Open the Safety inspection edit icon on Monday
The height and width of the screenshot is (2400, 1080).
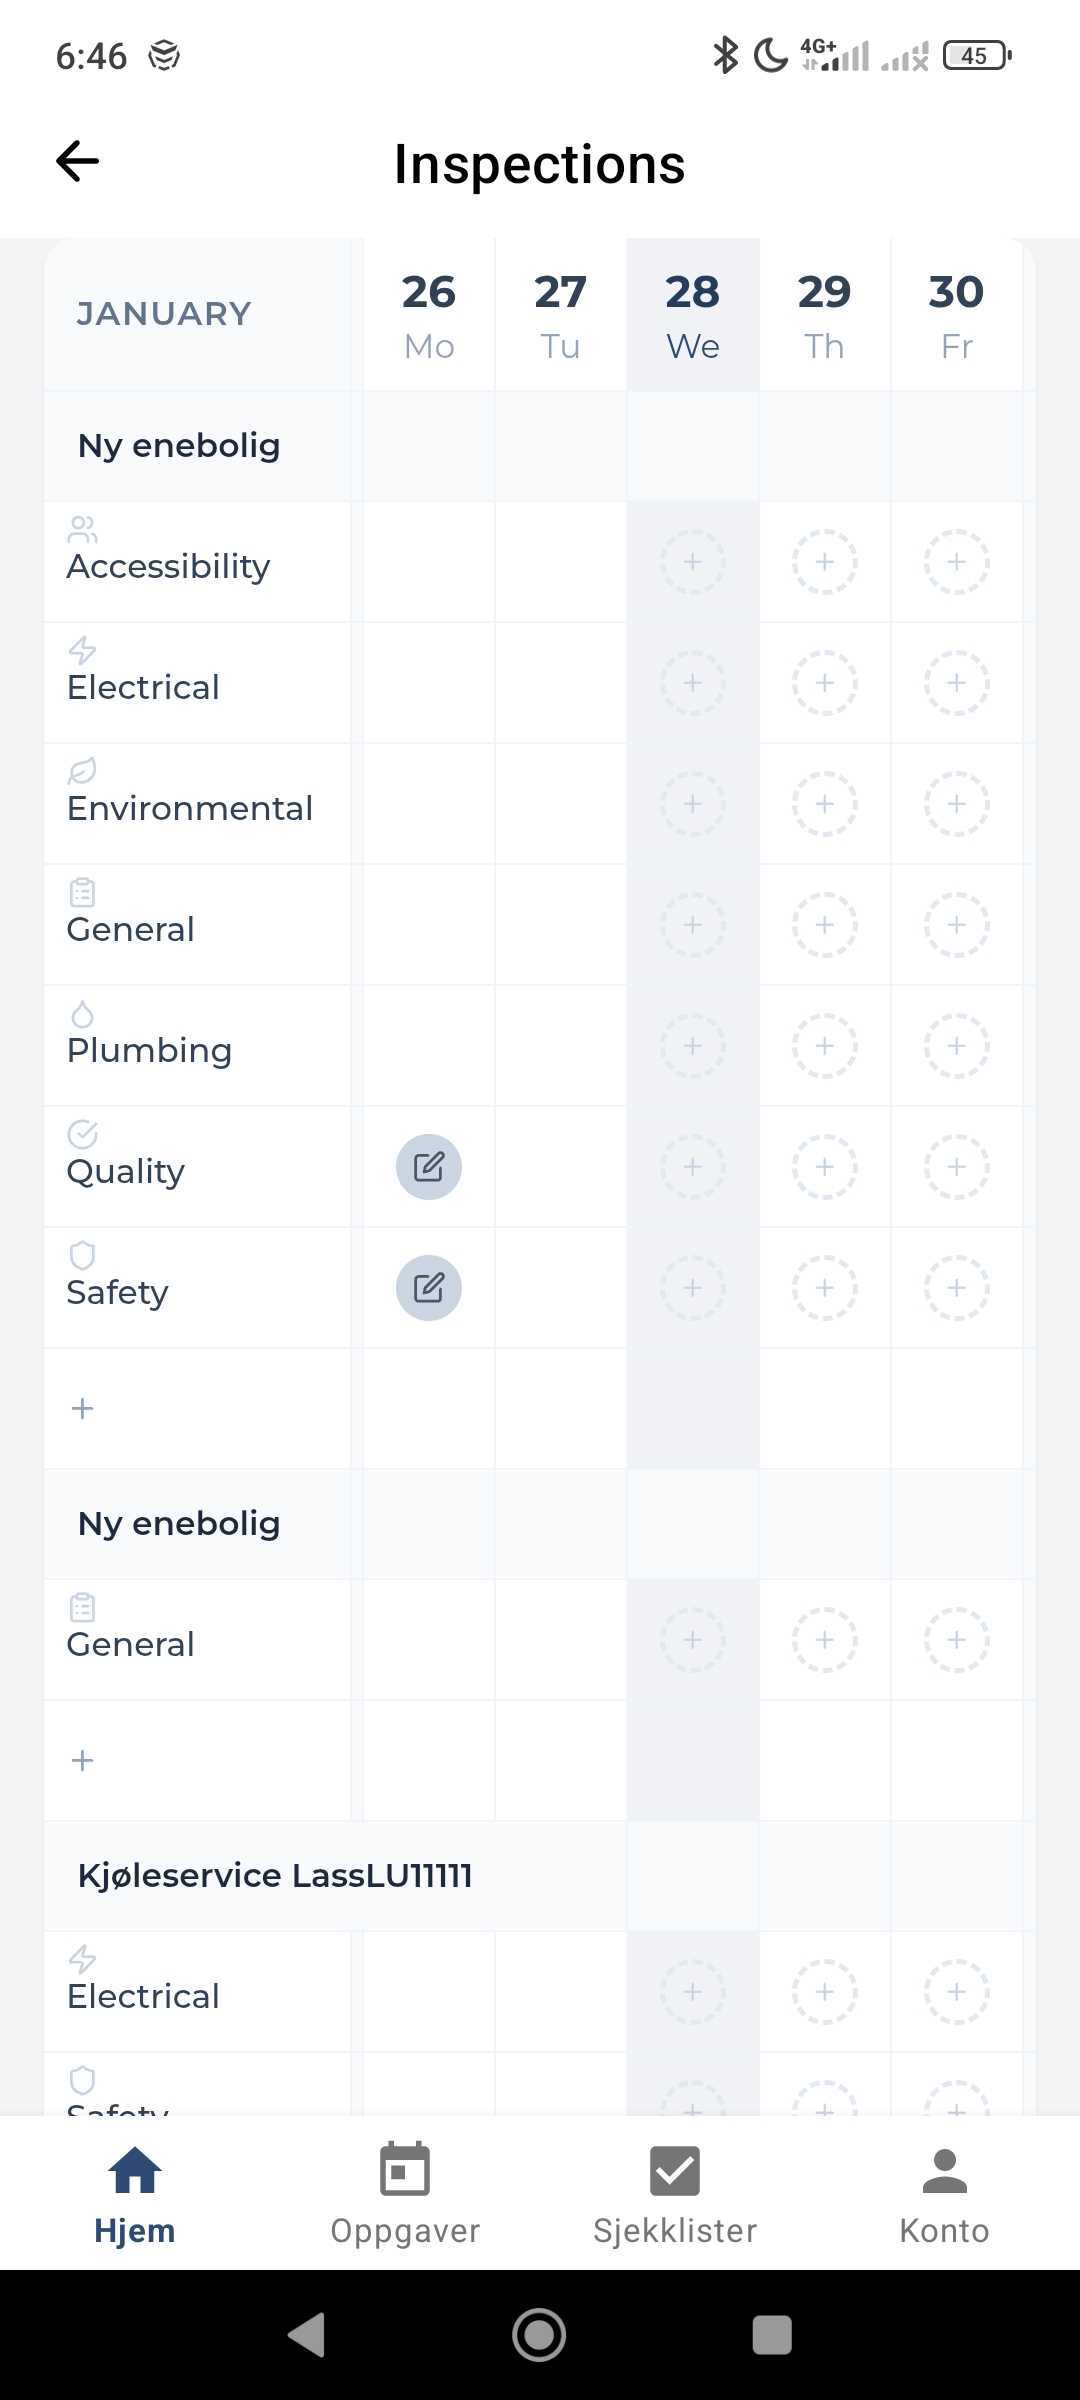coord(429,1288)
